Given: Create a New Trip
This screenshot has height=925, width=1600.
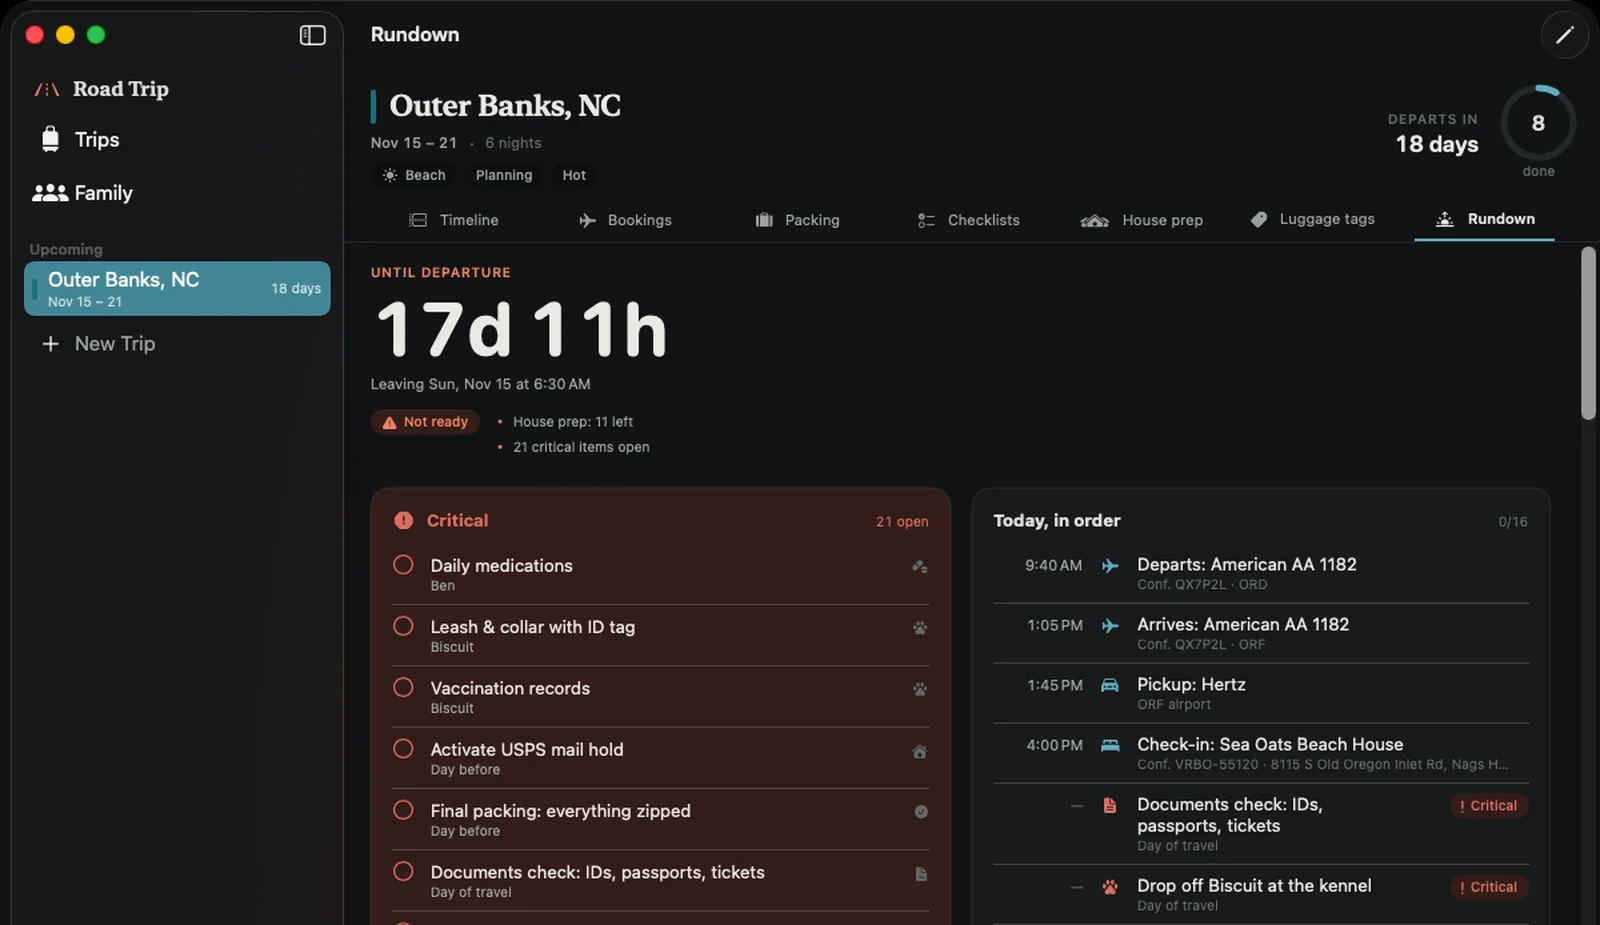Looking at the screenshot, I should (98, 344).
